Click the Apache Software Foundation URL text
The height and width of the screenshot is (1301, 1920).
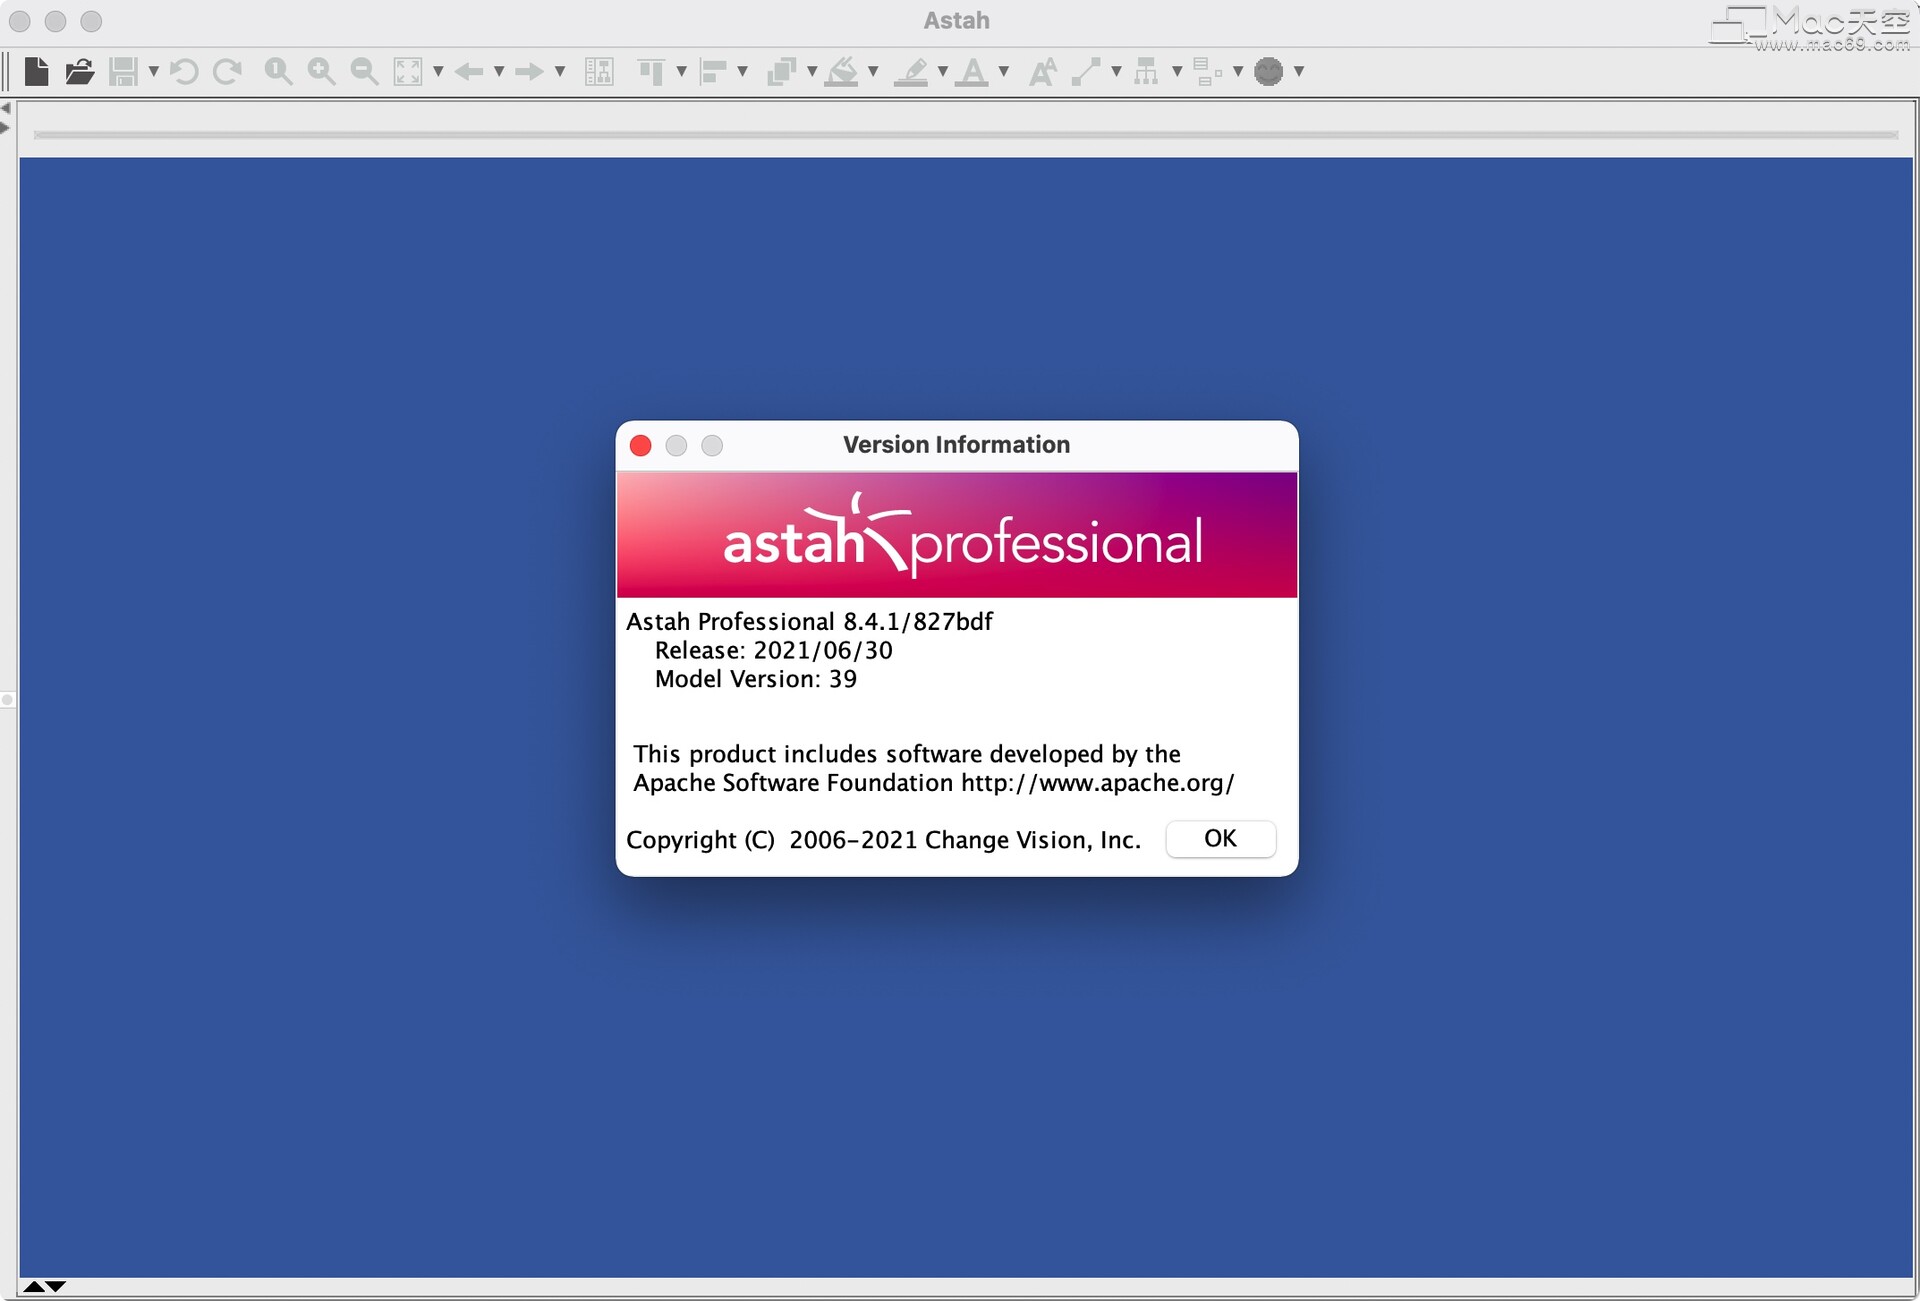pyautogui.click(x=1097, y=782)
